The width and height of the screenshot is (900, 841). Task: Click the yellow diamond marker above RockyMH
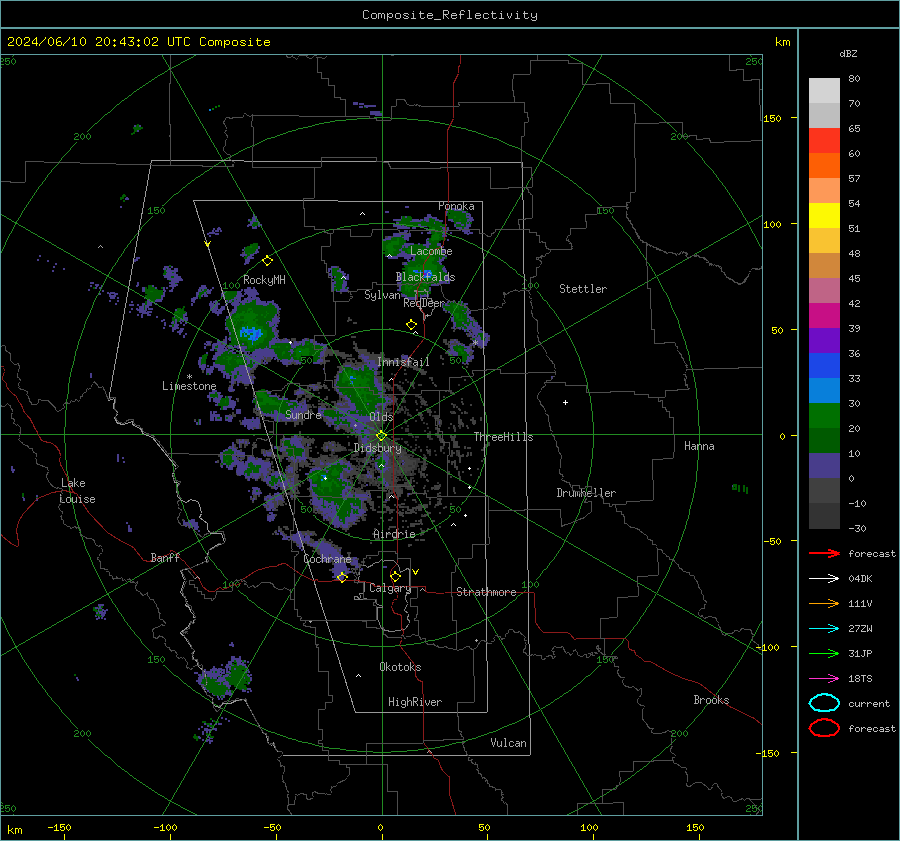pyautogui.click(x=267, y=261)
